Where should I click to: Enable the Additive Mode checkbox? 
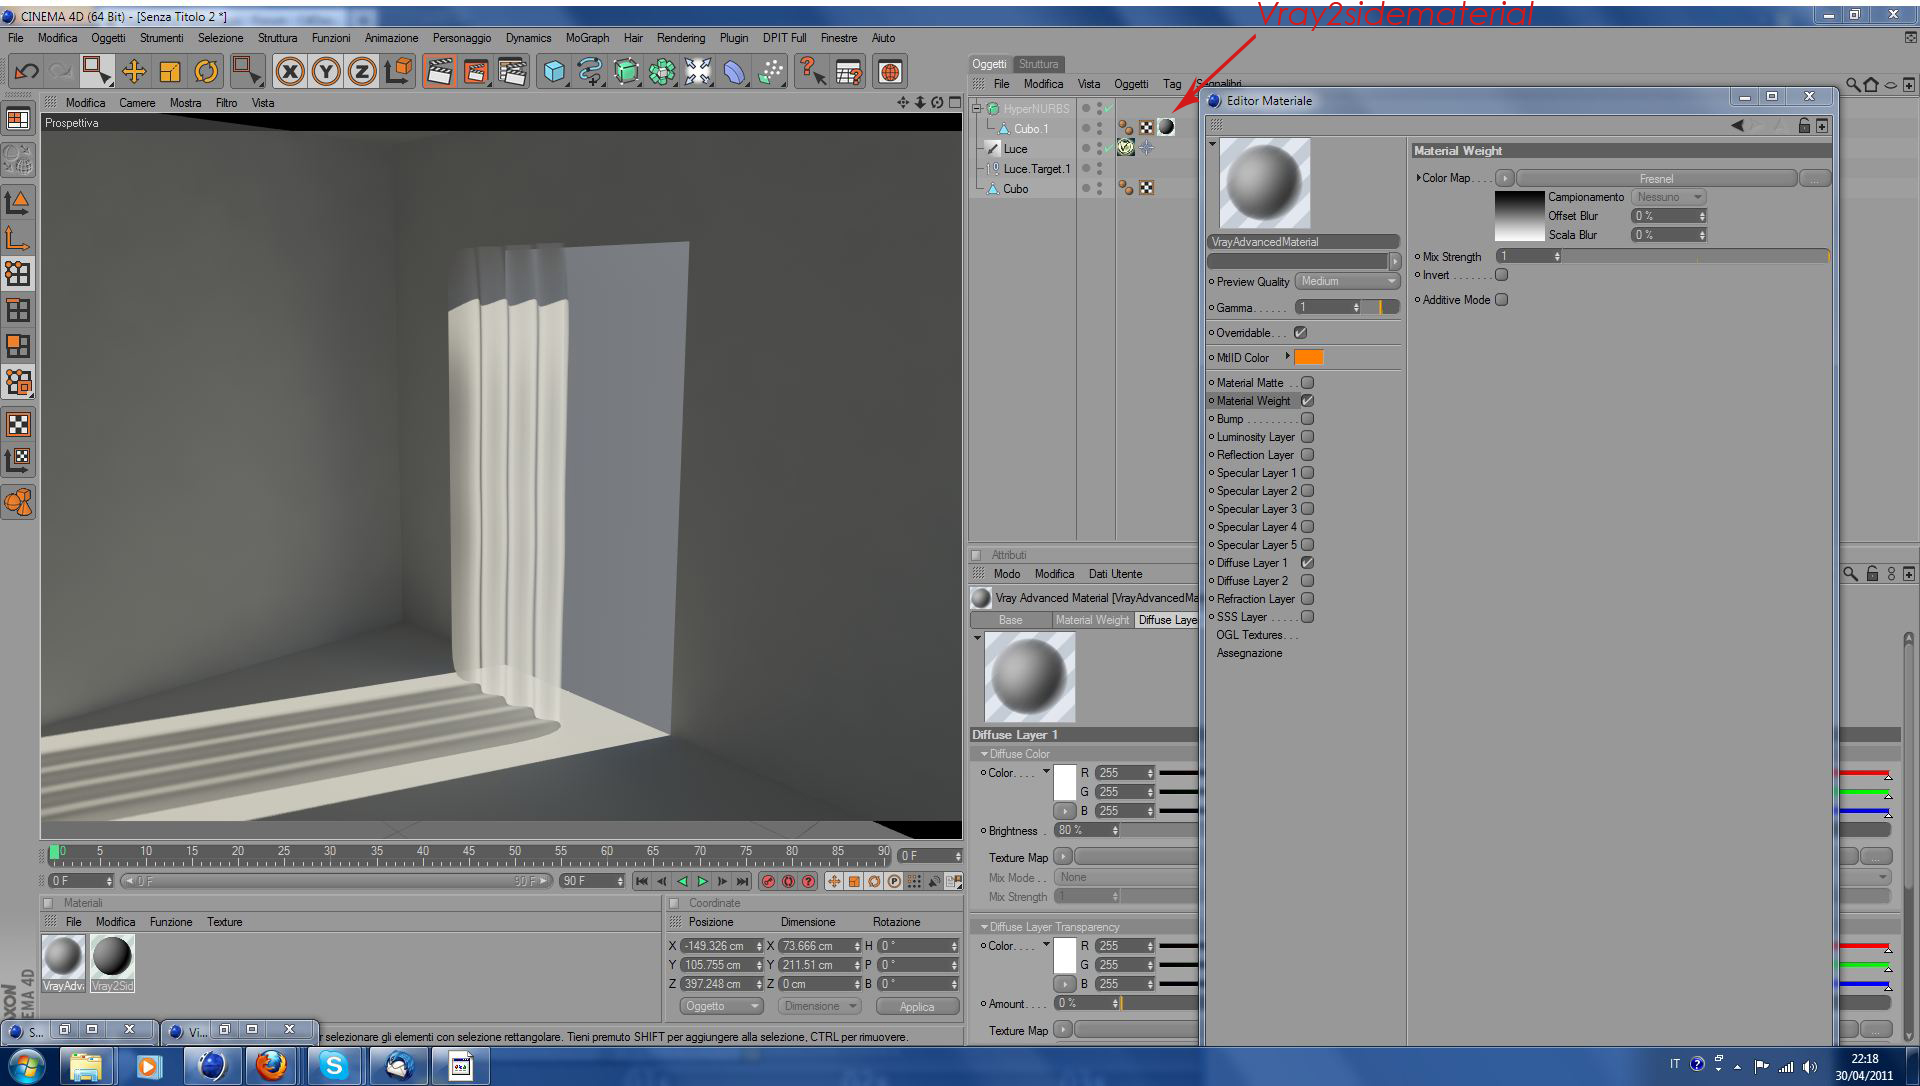pos(1501,300)
